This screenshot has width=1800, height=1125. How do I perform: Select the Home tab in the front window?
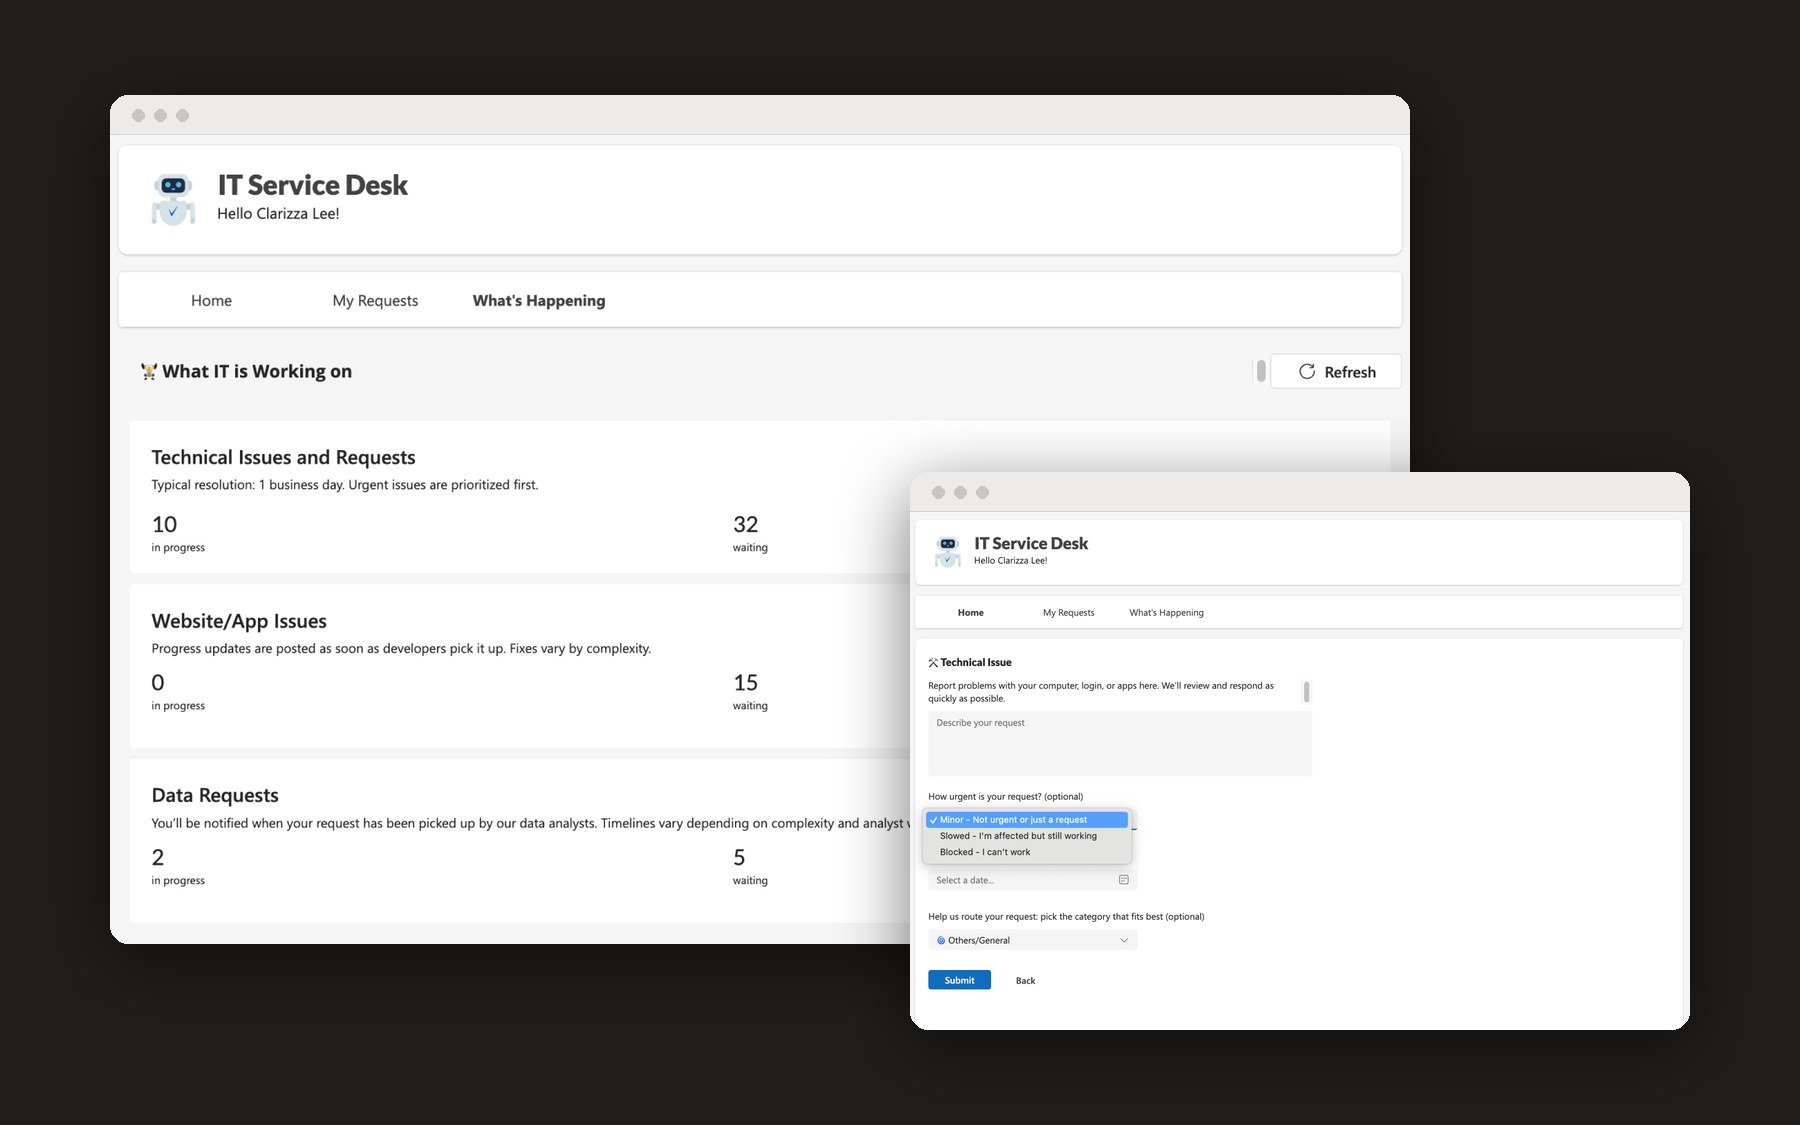[x=971, y=613]
